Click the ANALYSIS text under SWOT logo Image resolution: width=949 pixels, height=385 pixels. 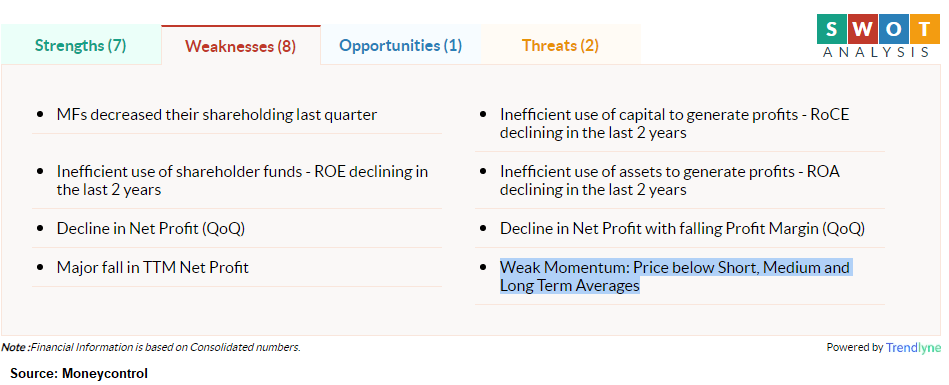(875, 52)
